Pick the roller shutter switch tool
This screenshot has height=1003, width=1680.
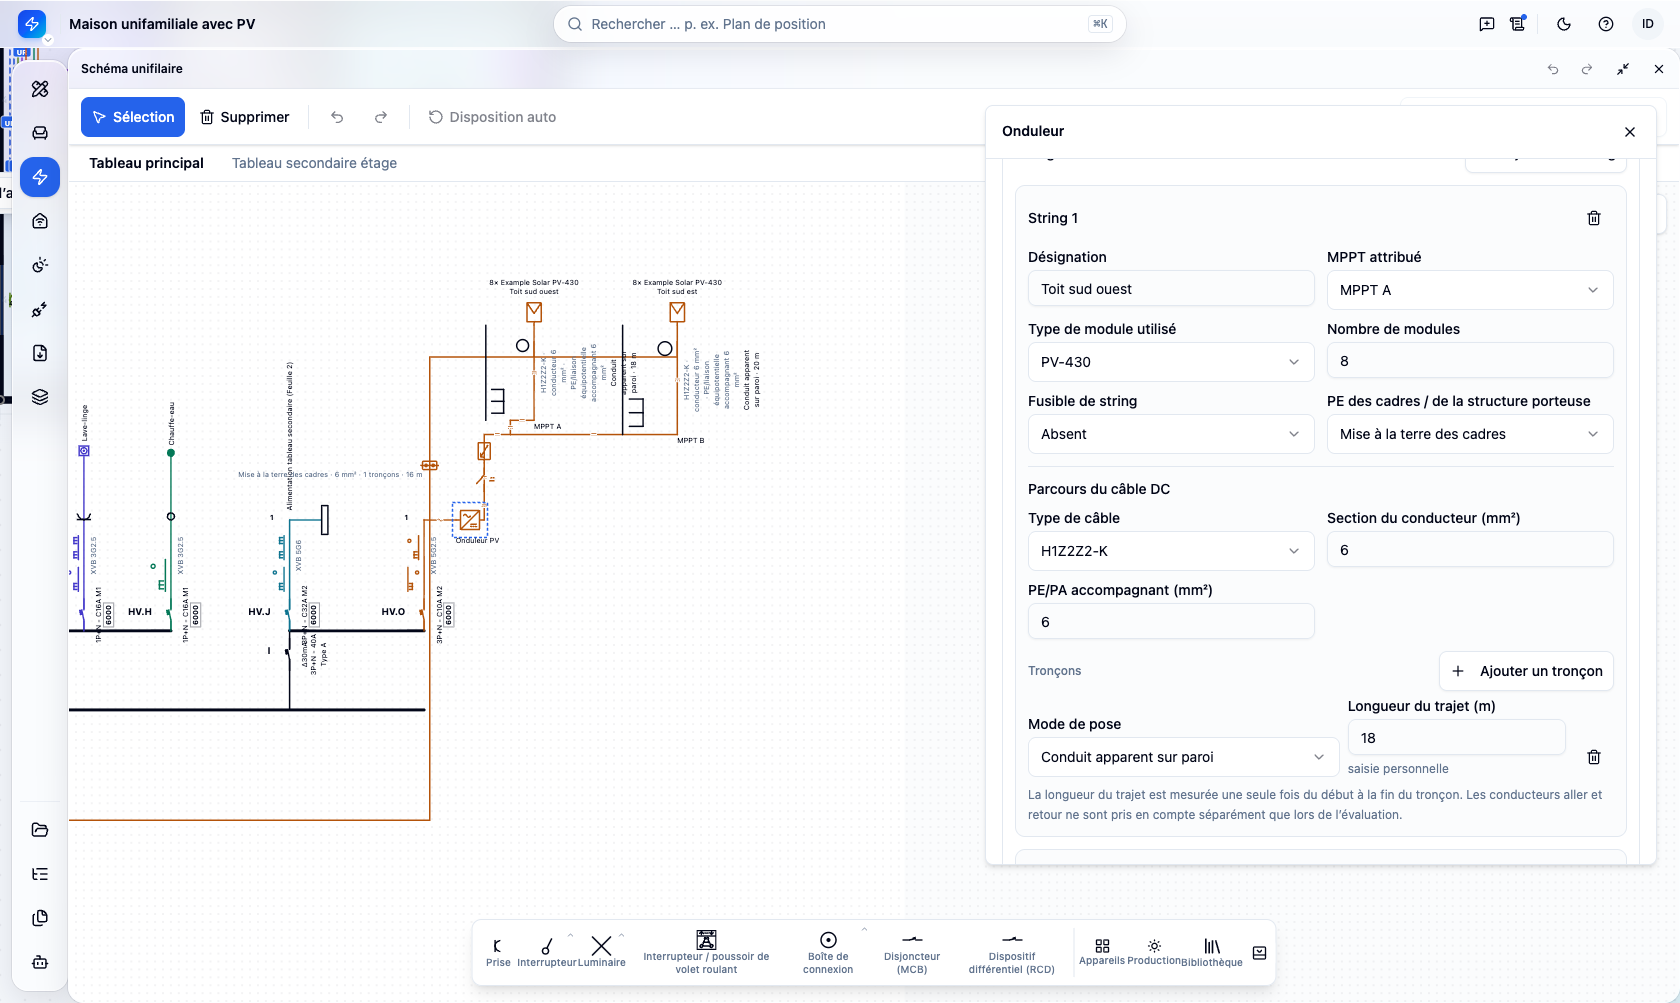pos(706,952)
